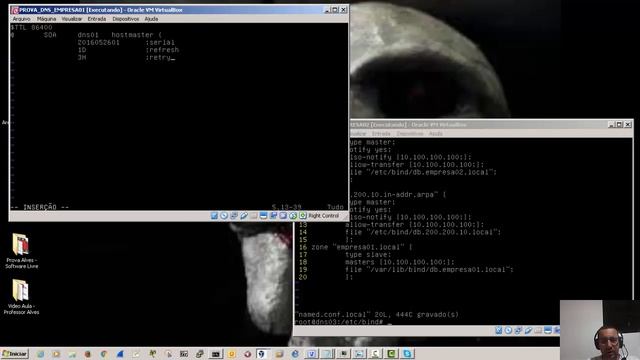The width and height of the screenshot is (640, 360).
Task: Click the hard disk icon in second VM status bar
Action: coord(499,330)
